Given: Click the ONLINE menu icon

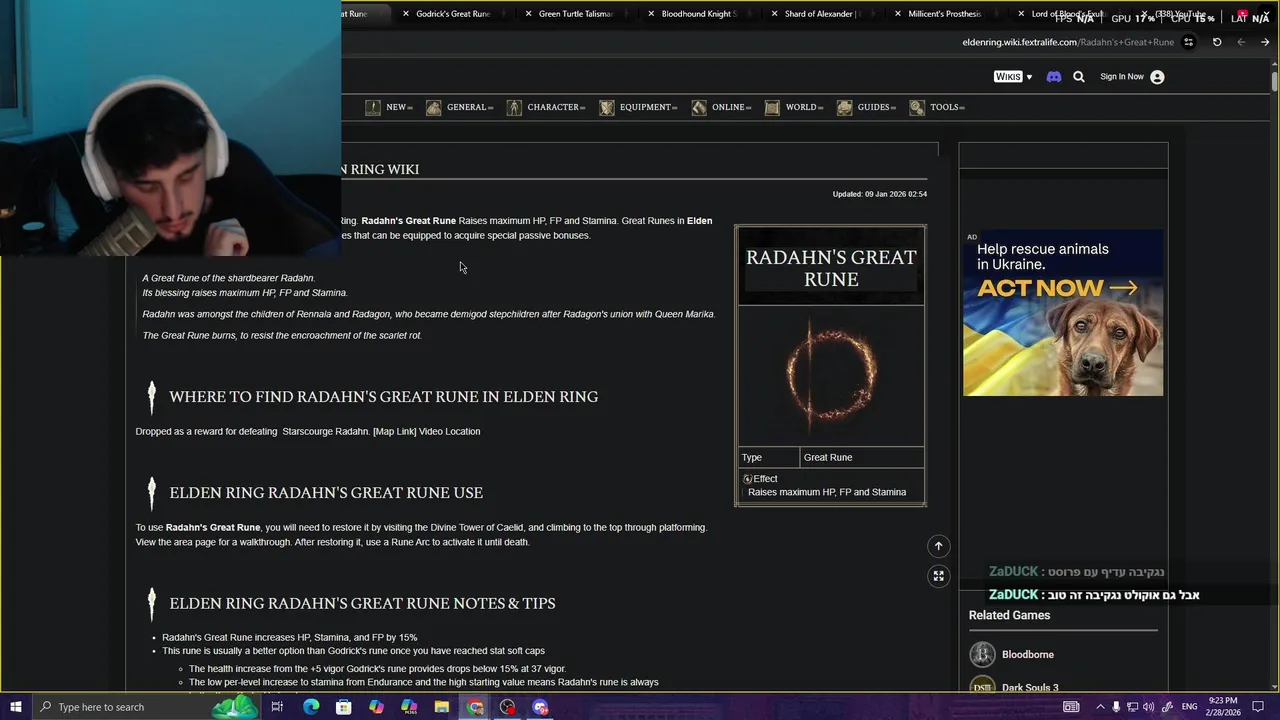Looking at the screenshot, I should click(699, 107).
